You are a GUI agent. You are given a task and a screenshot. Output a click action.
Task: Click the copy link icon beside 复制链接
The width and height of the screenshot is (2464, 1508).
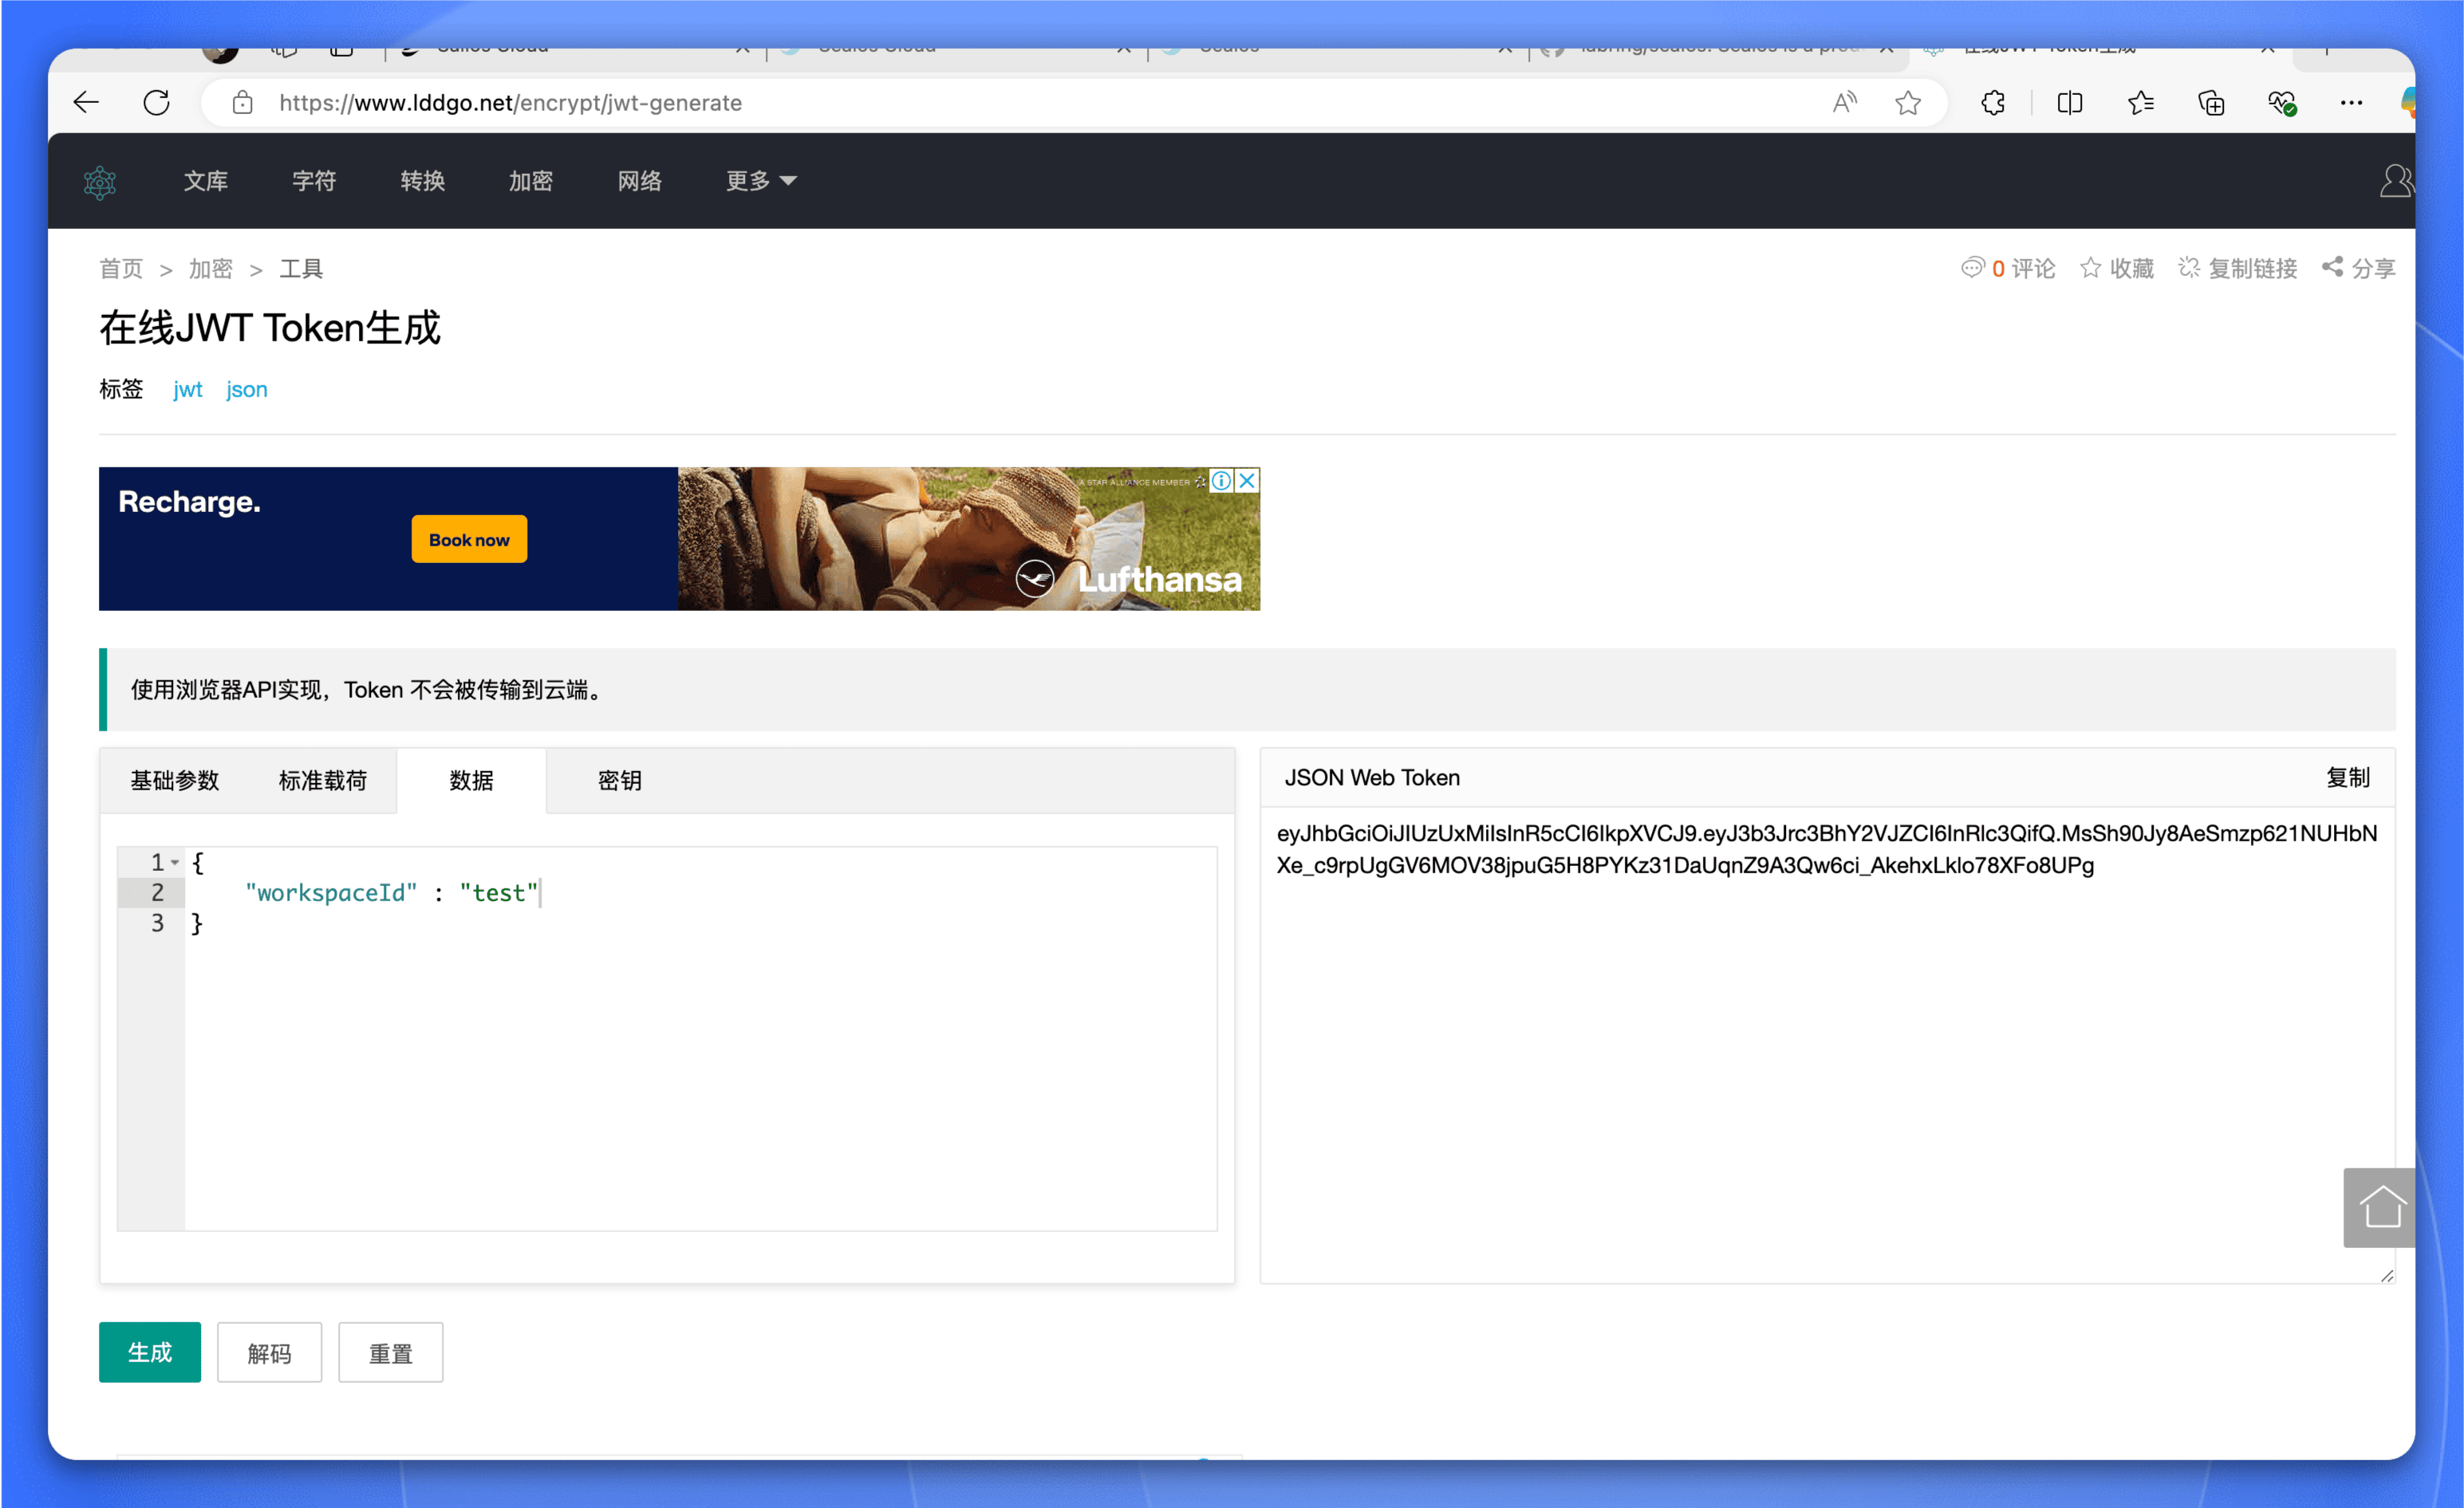[2188, 267]
